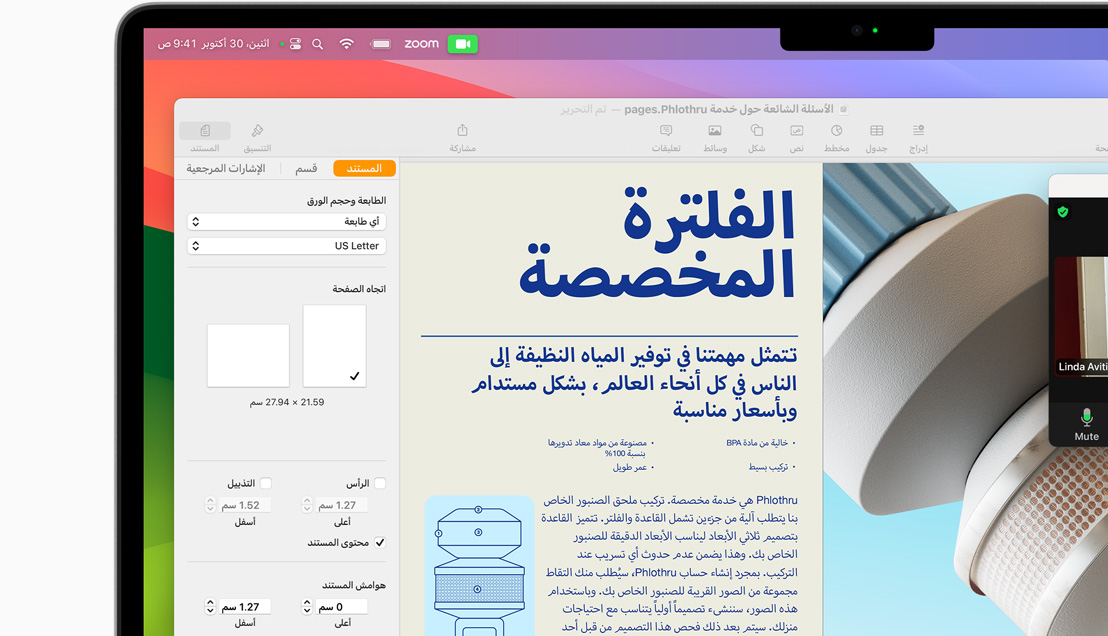
Task: Click the top margin 0 input field
Action: point(341,607)
